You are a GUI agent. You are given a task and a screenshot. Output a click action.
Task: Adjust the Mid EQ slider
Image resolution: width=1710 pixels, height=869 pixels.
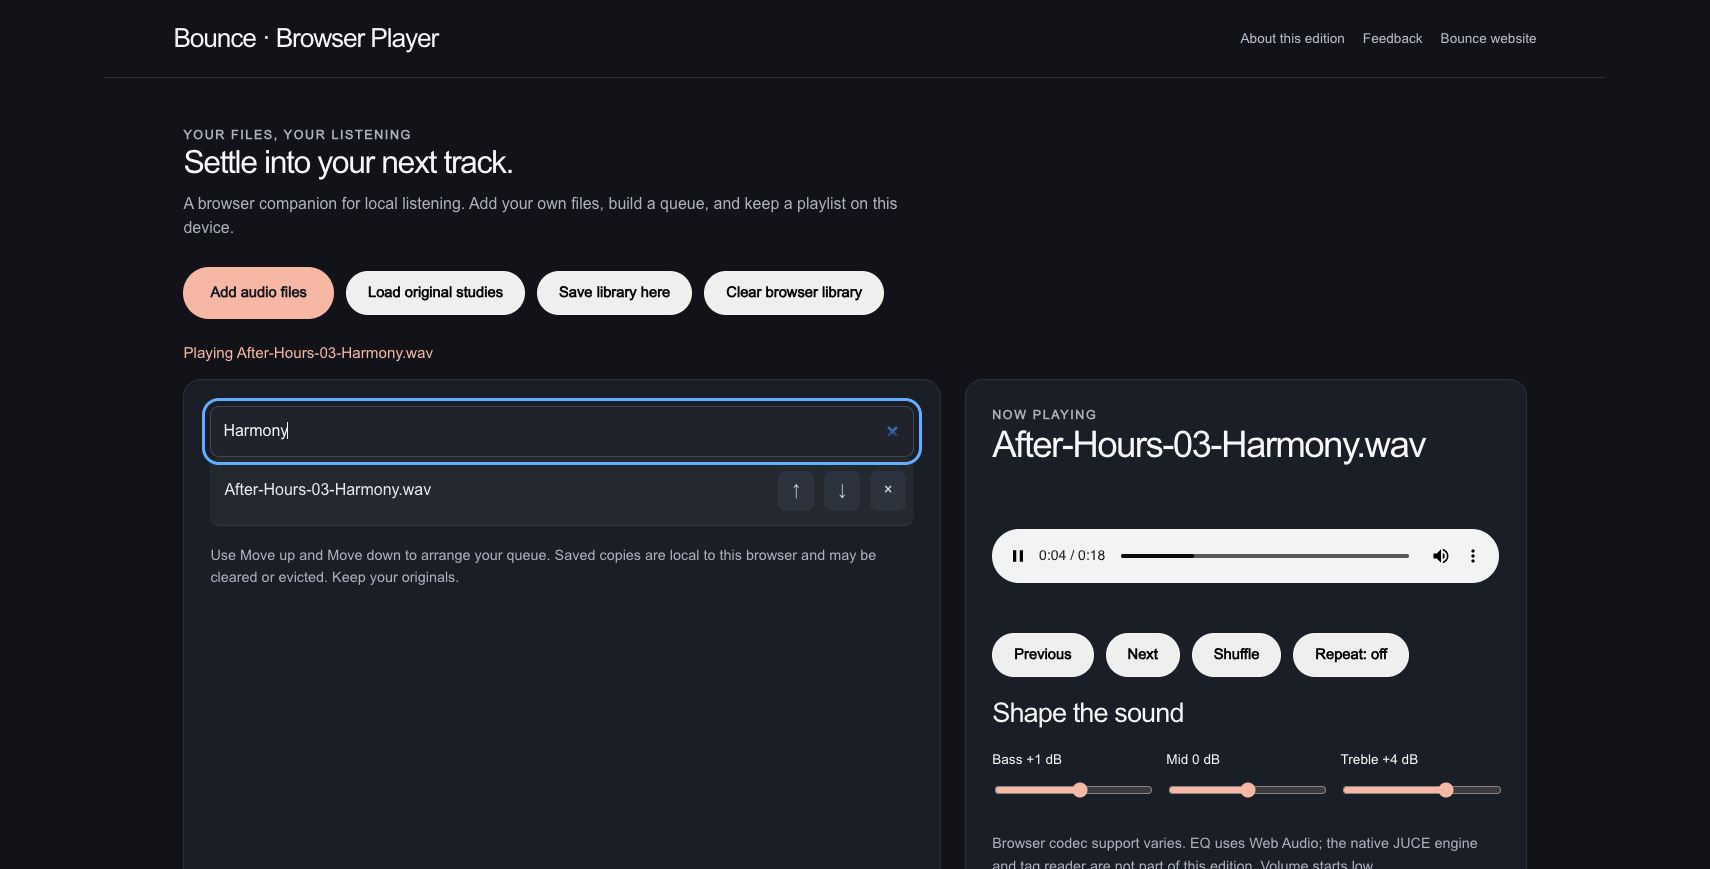(x=1247, y=790)
